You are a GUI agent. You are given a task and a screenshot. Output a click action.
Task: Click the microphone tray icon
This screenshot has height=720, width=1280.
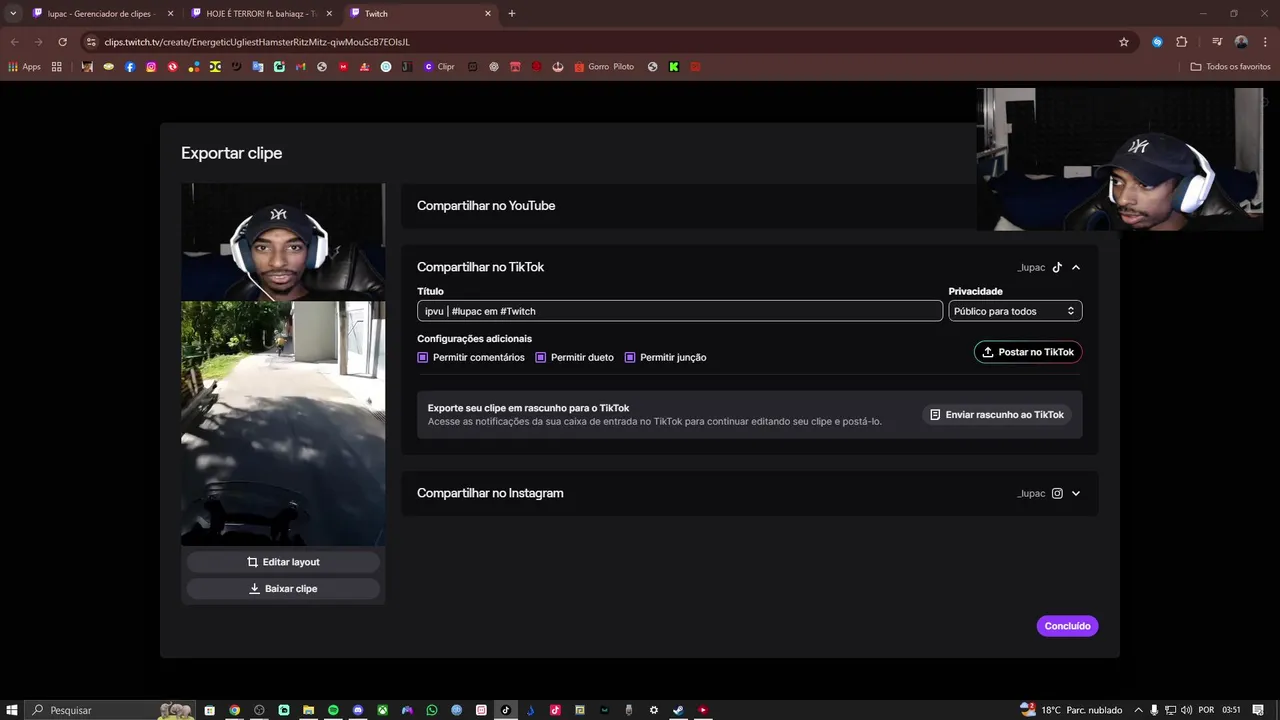point(1154,710)
